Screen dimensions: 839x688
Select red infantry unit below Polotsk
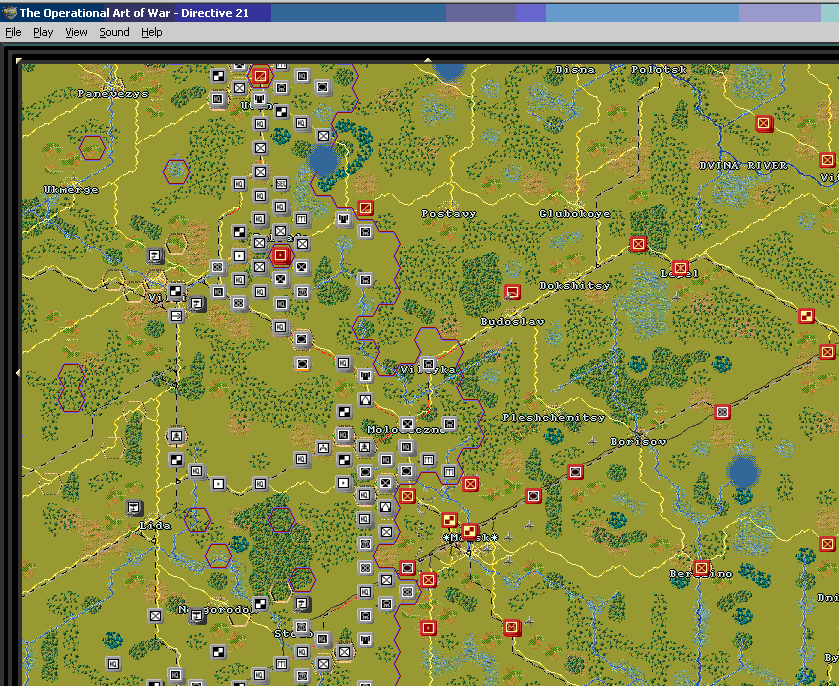click(764, 124)
